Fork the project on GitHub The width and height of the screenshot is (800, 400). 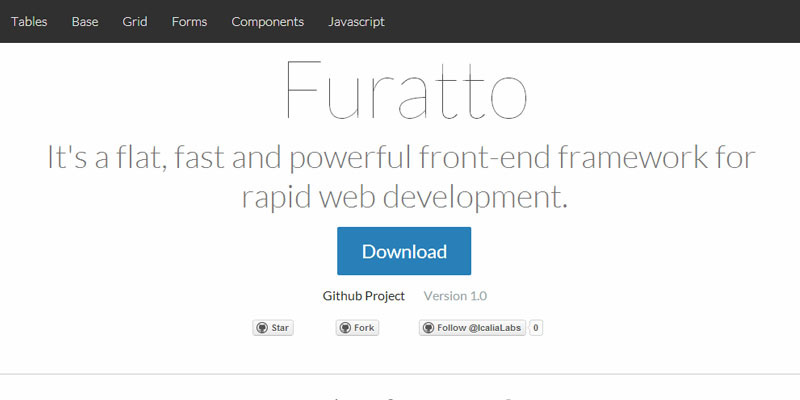(x=357, y=328)
